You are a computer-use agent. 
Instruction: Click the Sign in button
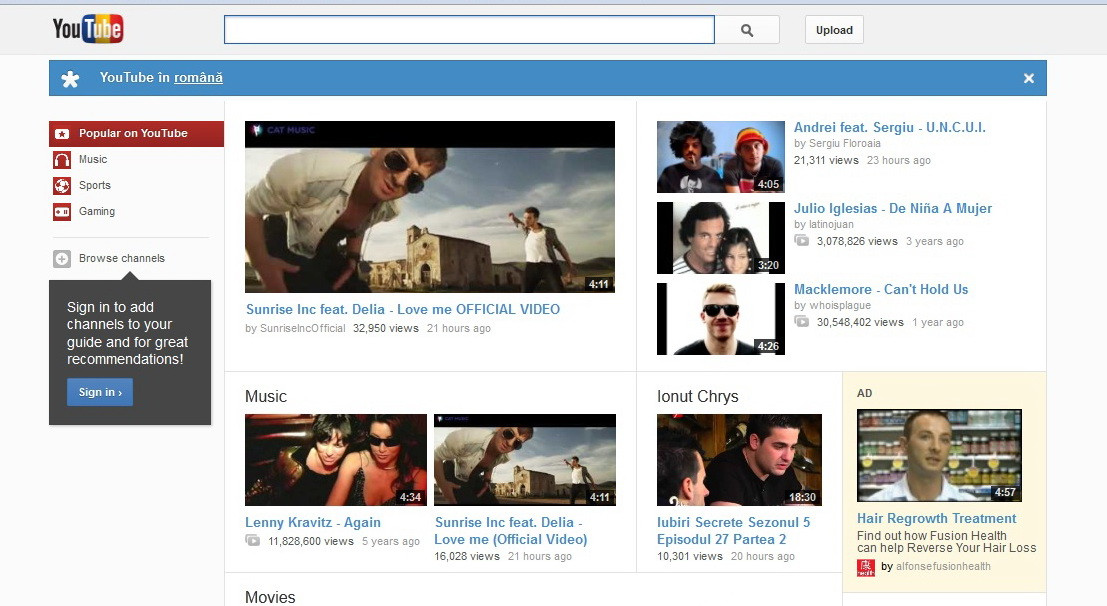tap(99, 392)
